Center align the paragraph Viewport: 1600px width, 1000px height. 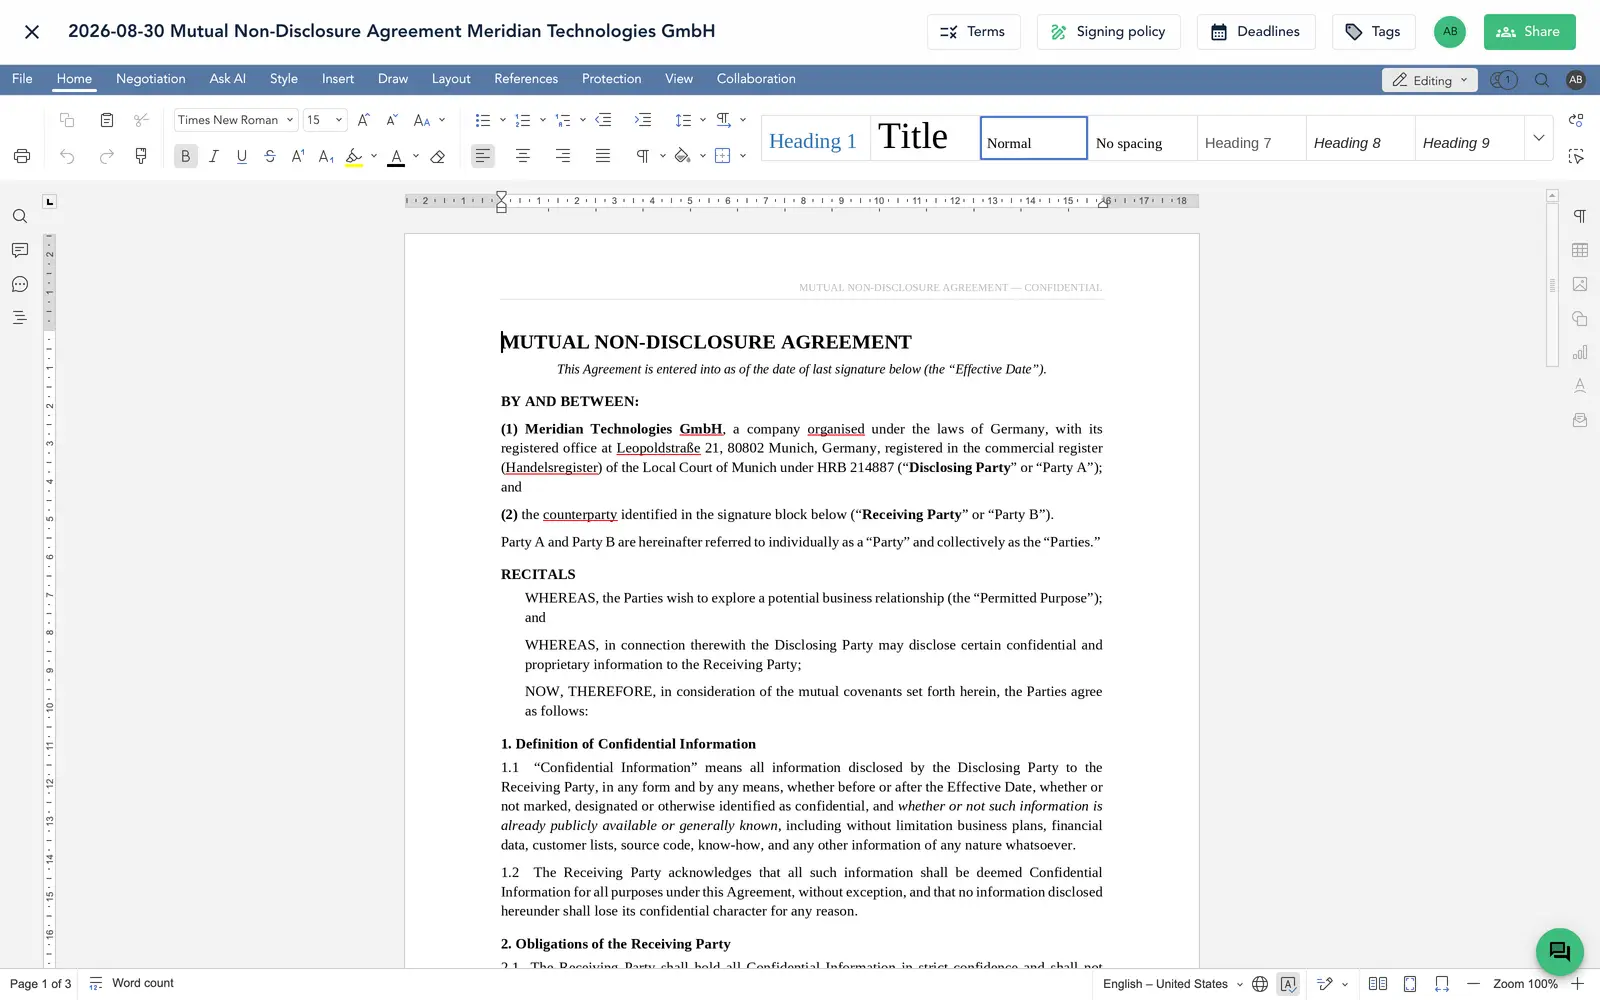523,156
